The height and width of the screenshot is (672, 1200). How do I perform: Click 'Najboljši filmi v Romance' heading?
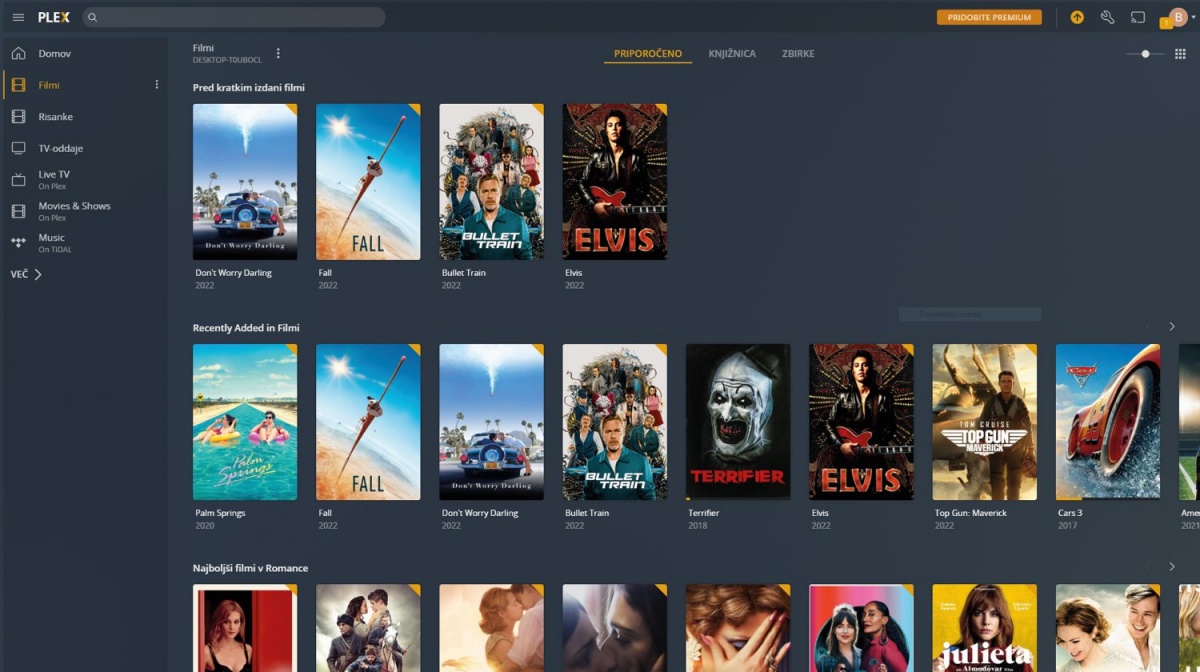[250, 568]
